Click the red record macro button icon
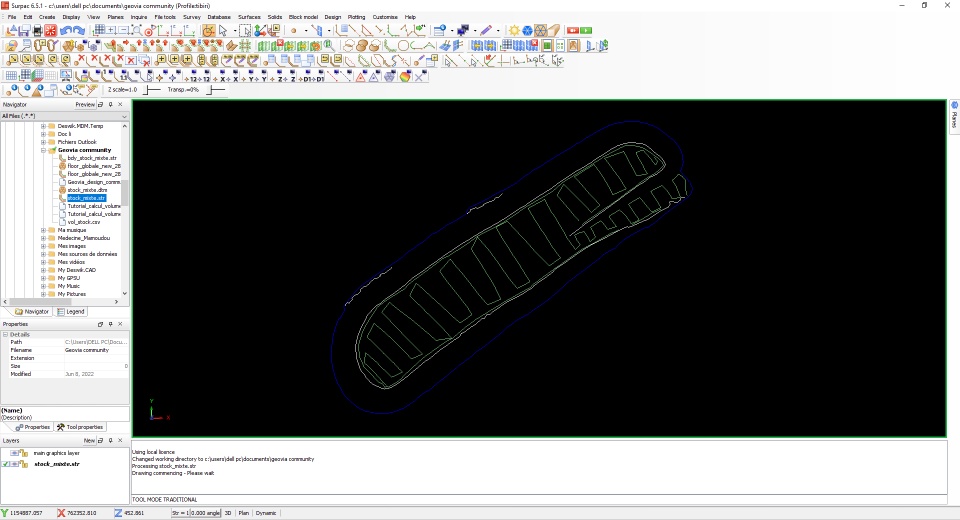 click(573, 30)
